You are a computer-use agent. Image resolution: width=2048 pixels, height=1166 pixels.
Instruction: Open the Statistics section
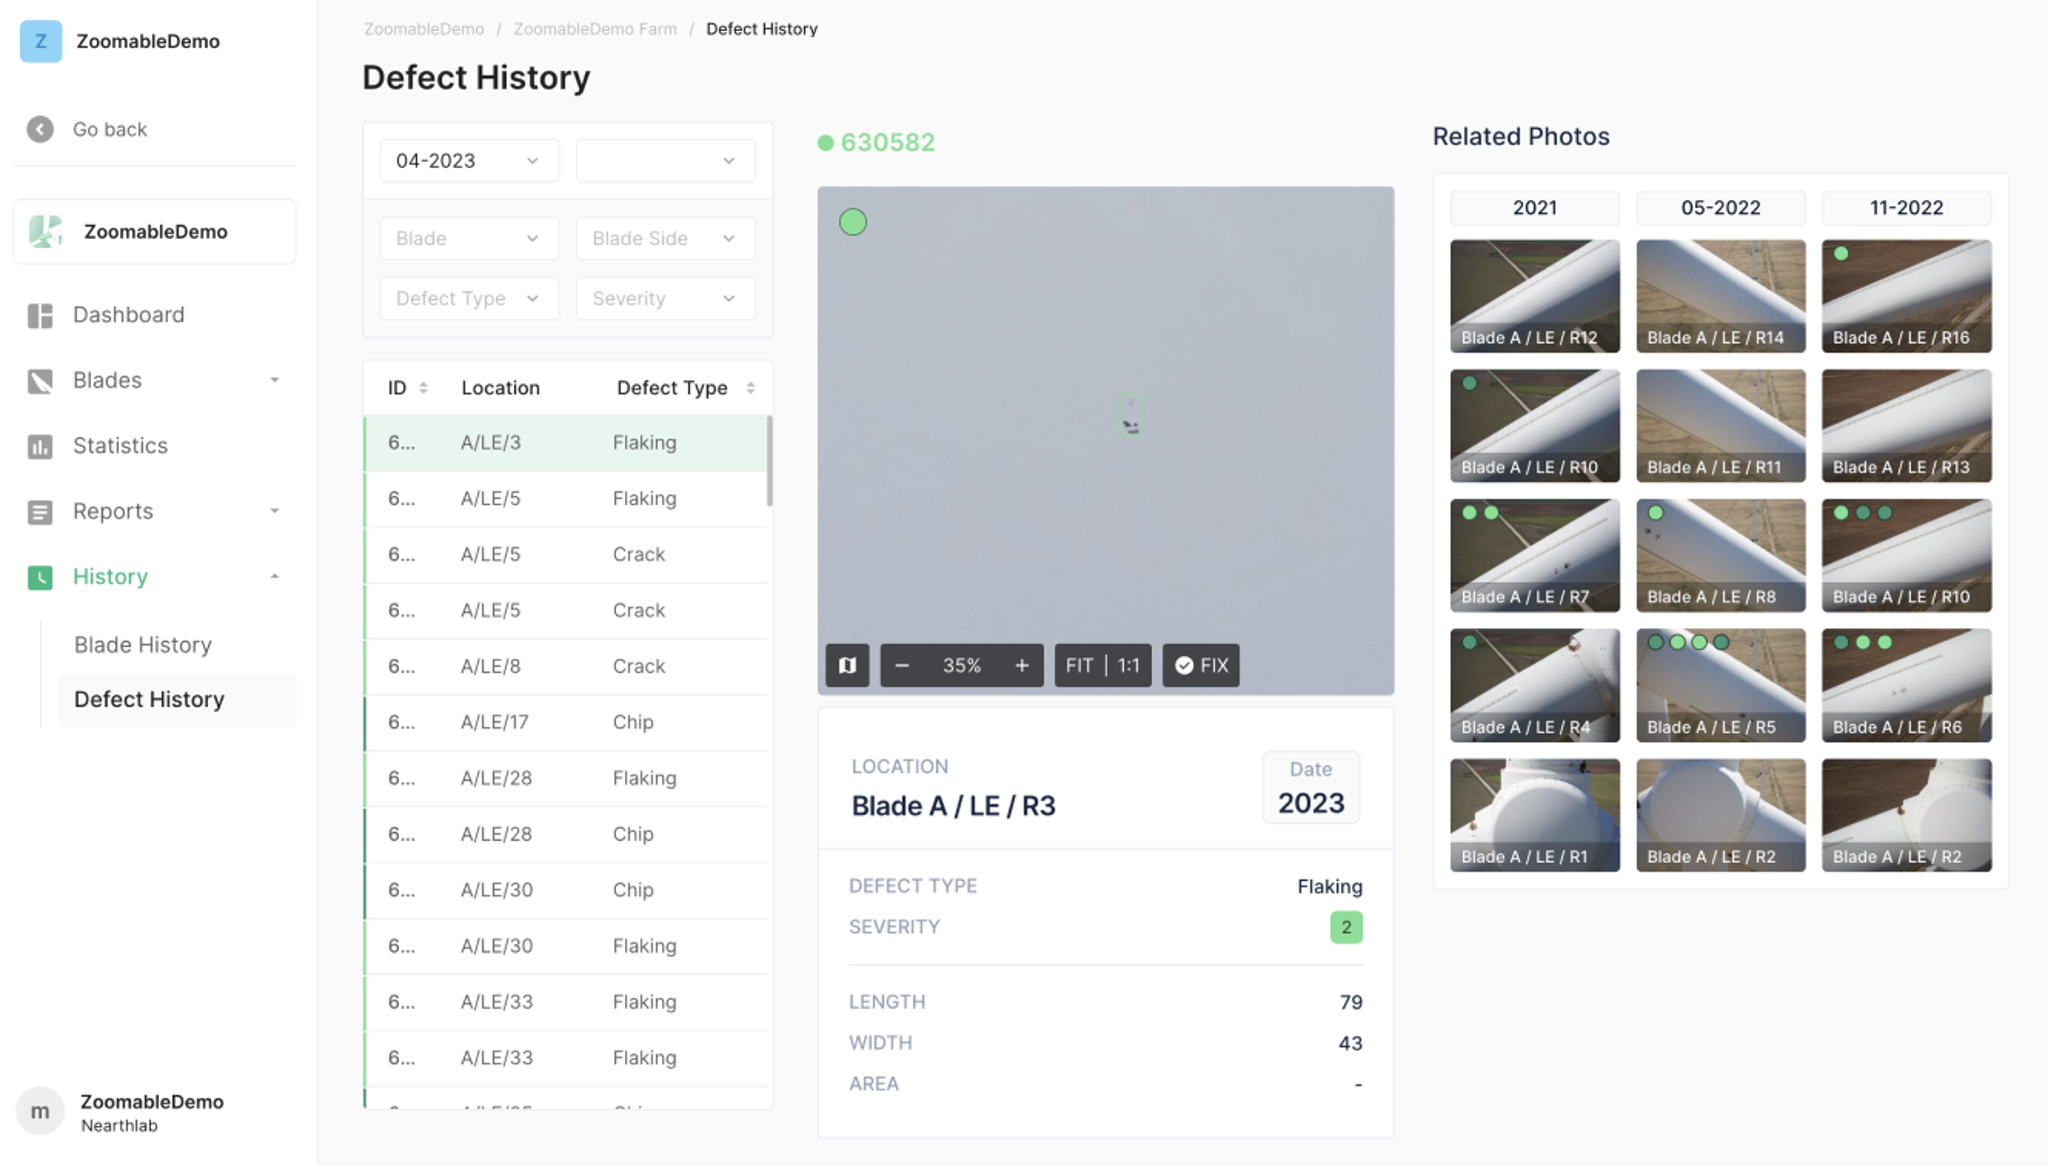(x=119, y=446)
